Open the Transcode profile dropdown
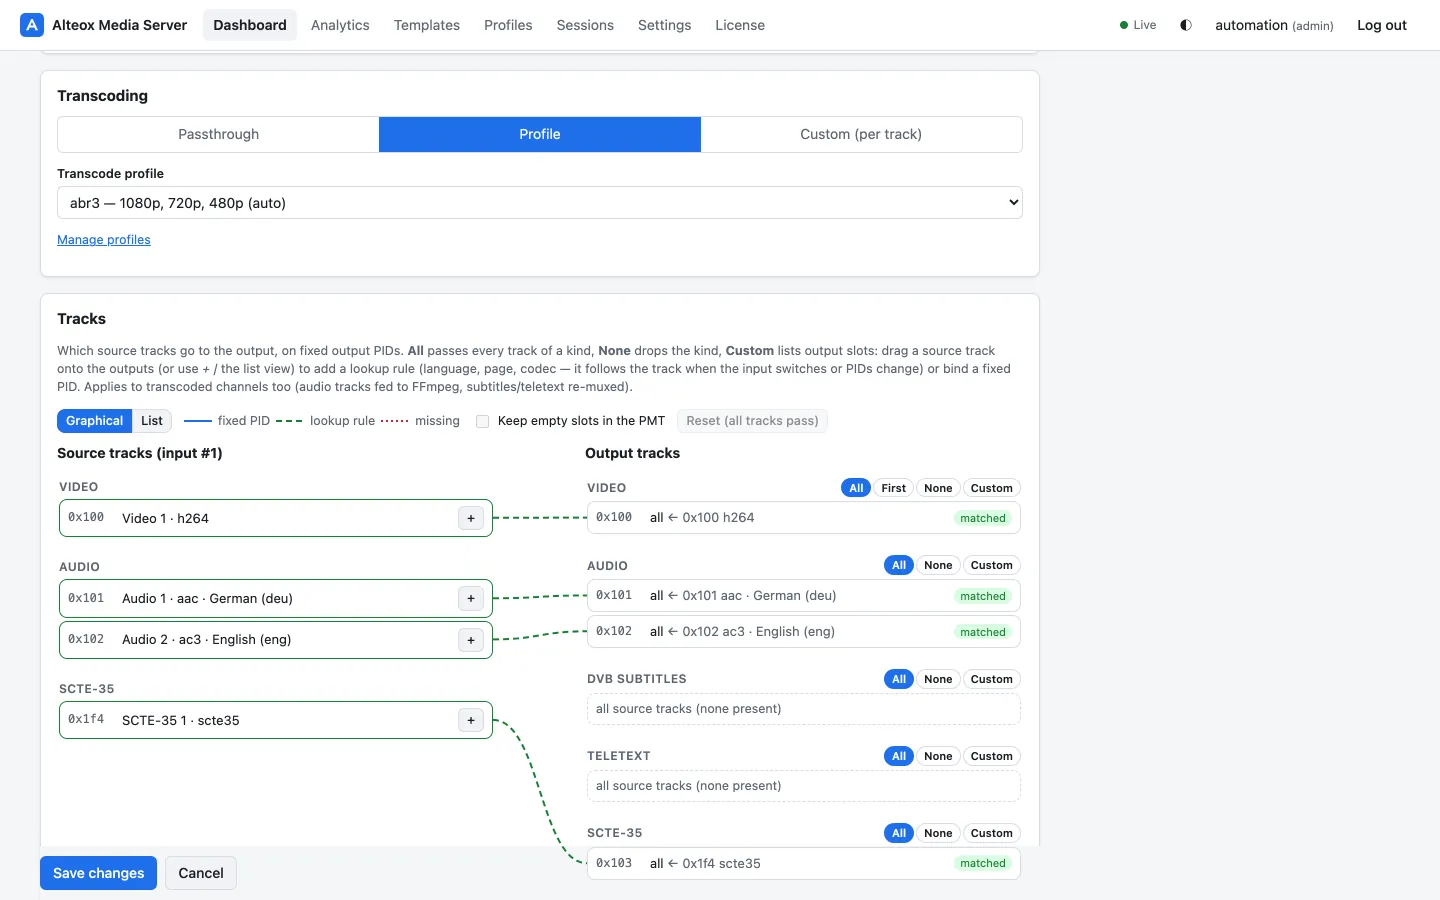The height and width of the screenshot is (900, 1440). [540, 203]
